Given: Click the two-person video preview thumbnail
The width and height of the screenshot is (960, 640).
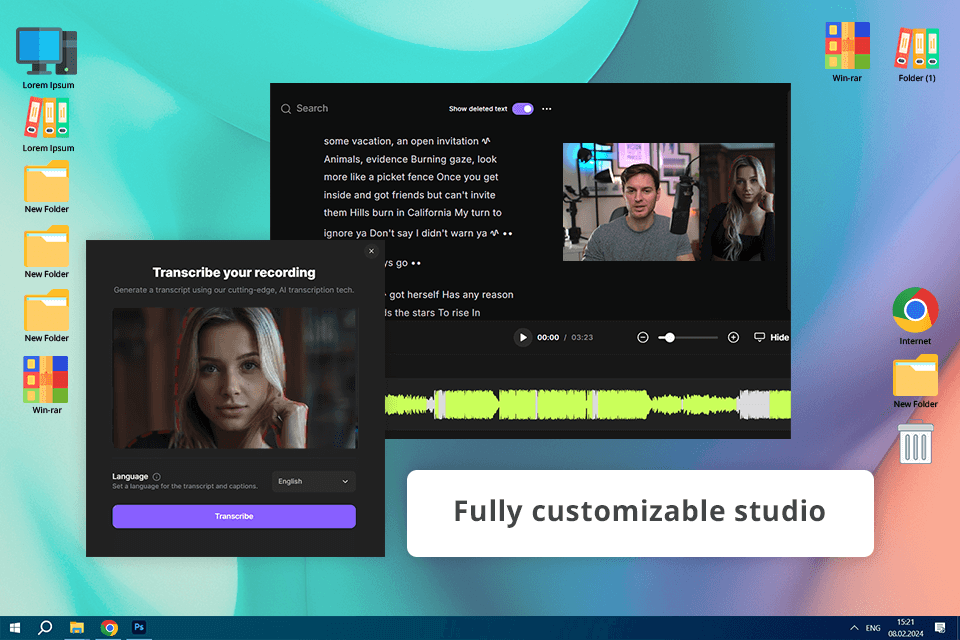Looking at the screenshot, I should click(669, 202).
